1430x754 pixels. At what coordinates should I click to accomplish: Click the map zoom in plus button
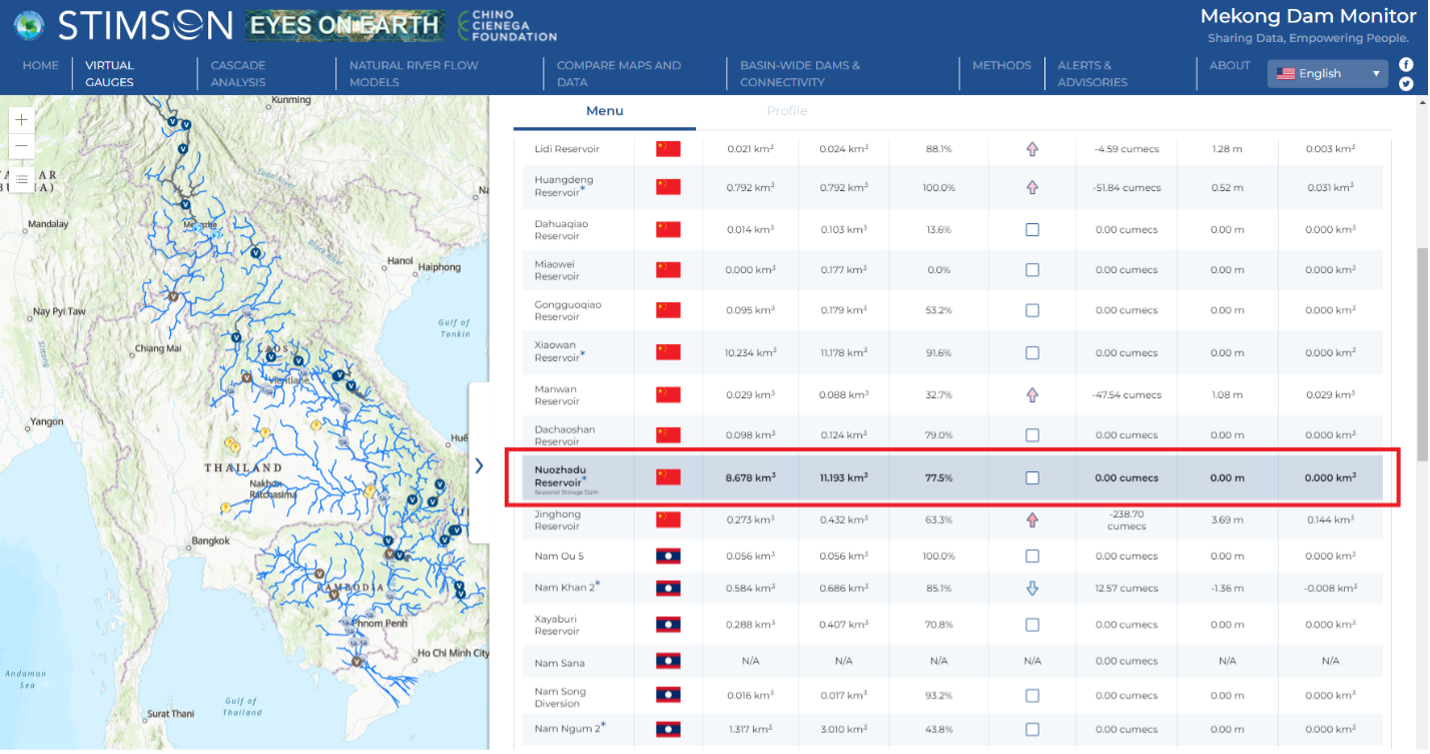[22, 120]
